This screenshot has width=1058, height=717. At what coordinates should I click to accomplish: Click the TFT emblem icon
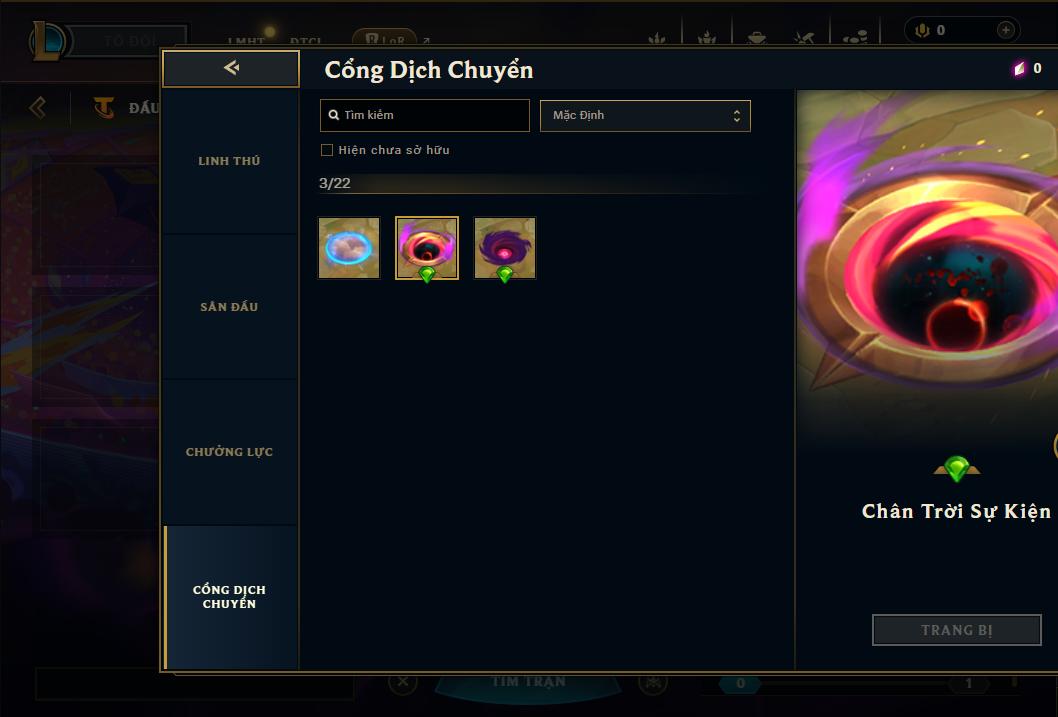pyautogui.click(x=104, y=107)
